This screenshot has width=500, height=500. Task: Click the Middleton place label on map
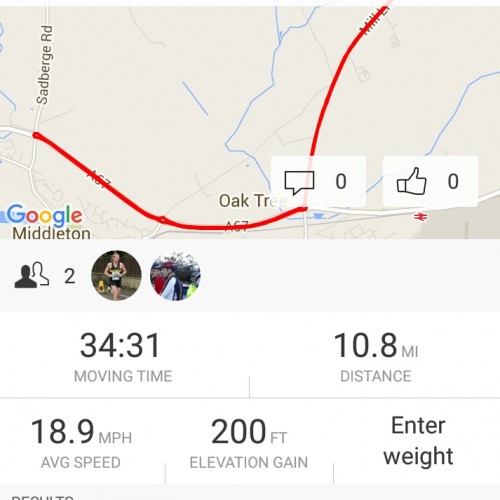(x=51, y=233)
